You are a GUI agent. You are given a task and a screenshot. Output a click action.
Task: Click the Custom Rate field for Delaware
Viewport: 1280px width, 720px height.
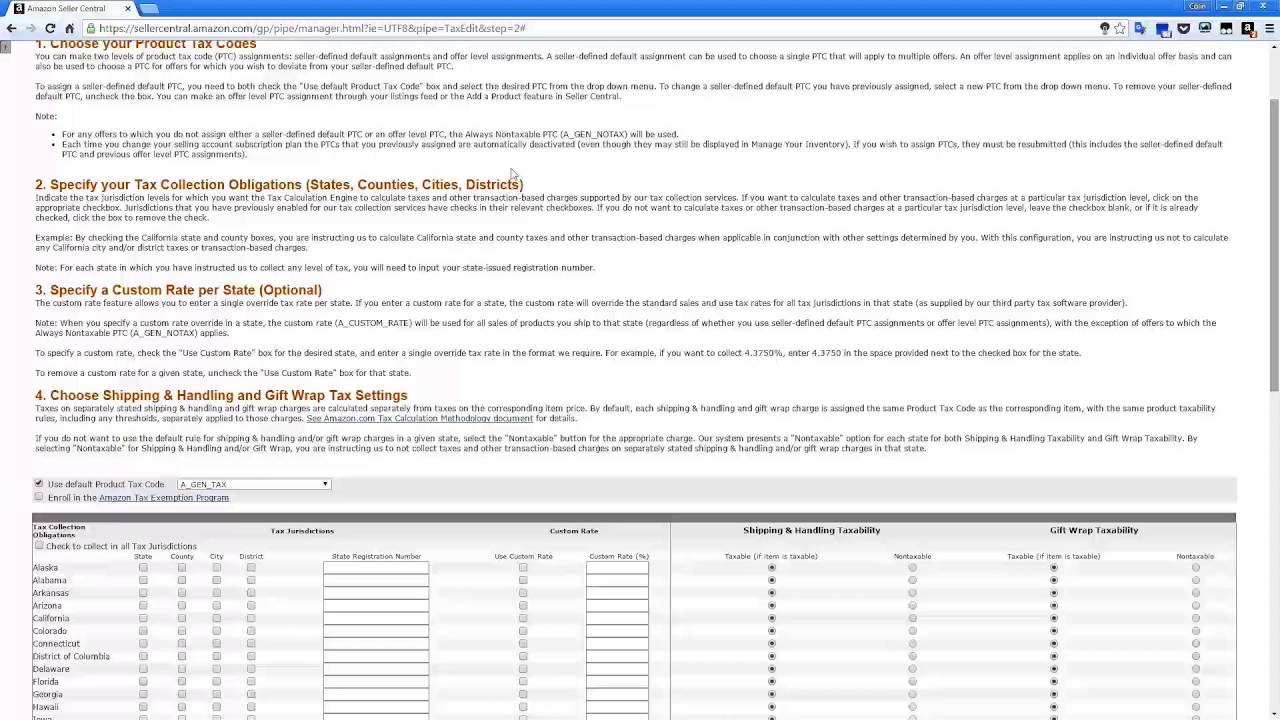[x=617, y=669]
